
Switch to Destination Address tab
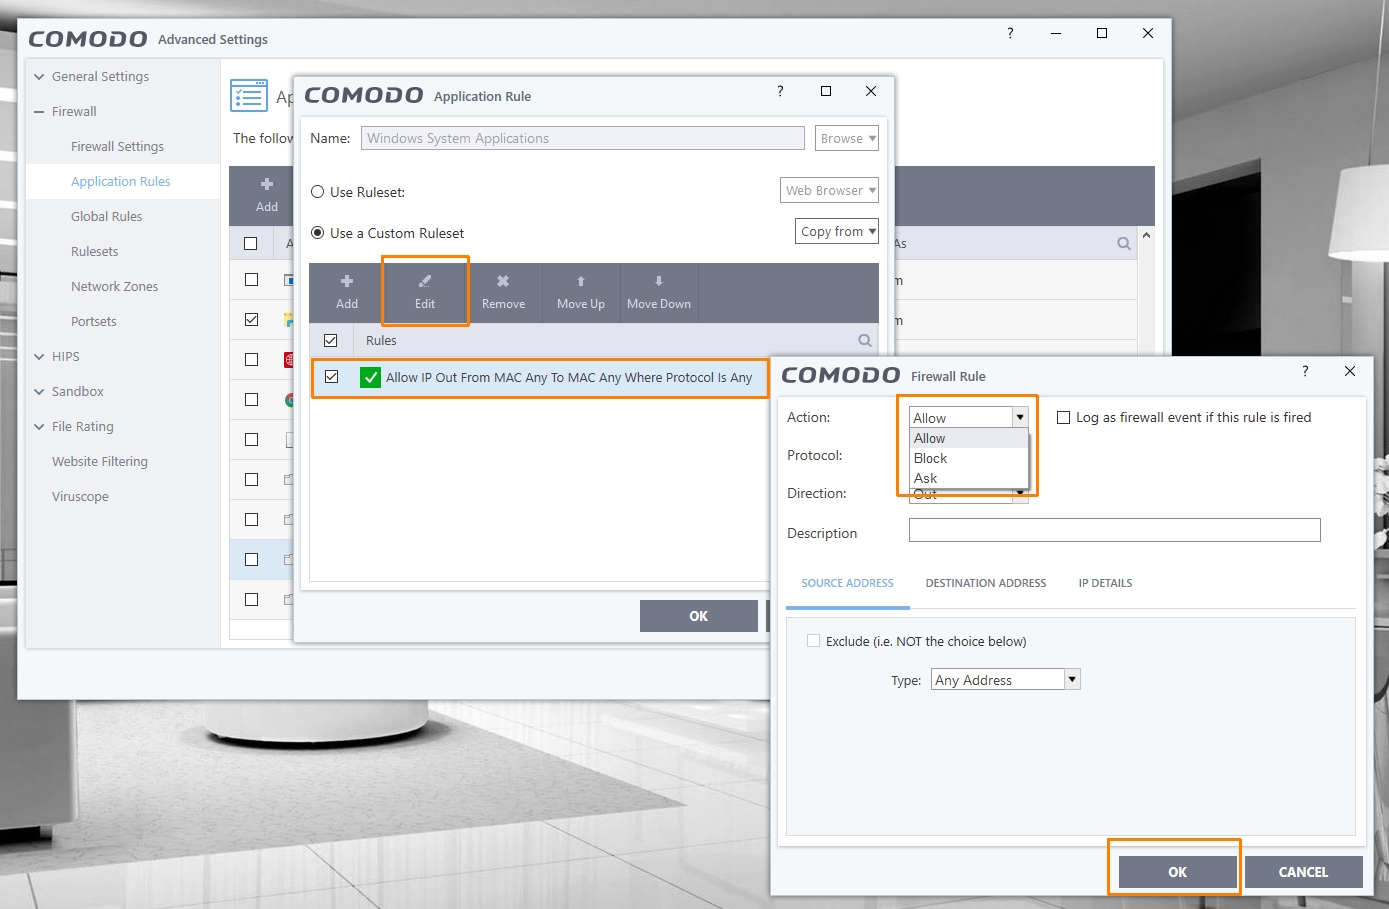click(985, 583)
